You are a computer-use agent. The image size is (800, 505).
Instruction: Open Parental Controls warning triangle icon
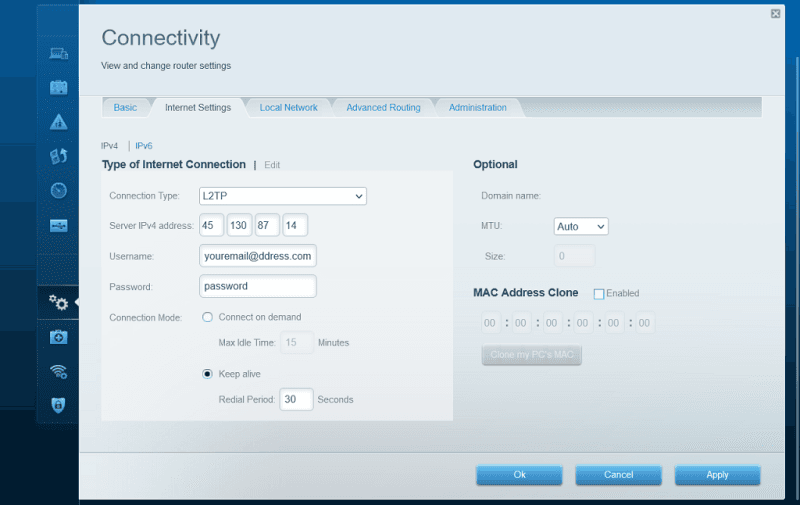58,122
